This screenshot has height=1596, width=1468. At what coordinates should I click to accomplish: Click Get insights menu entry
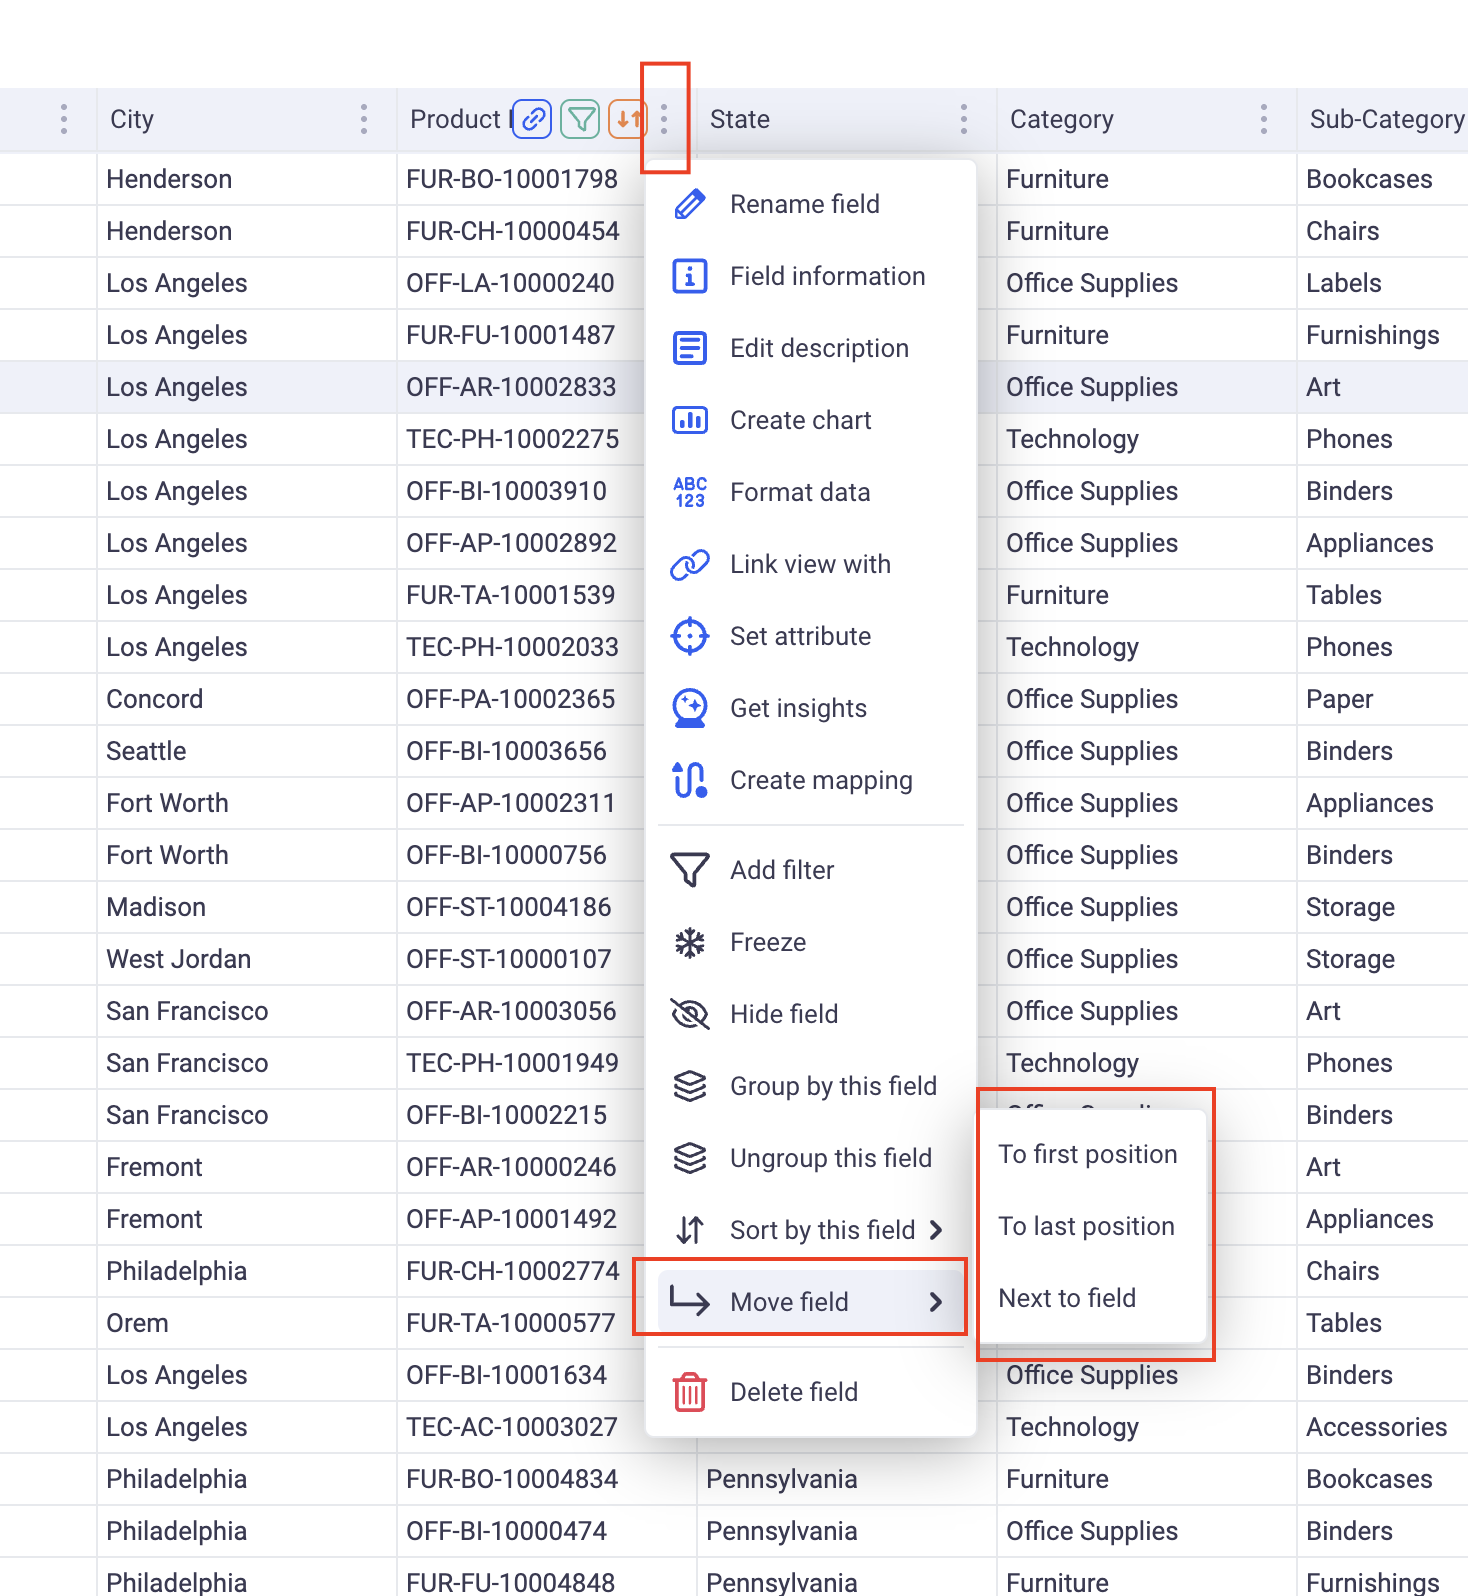point(798,708)
